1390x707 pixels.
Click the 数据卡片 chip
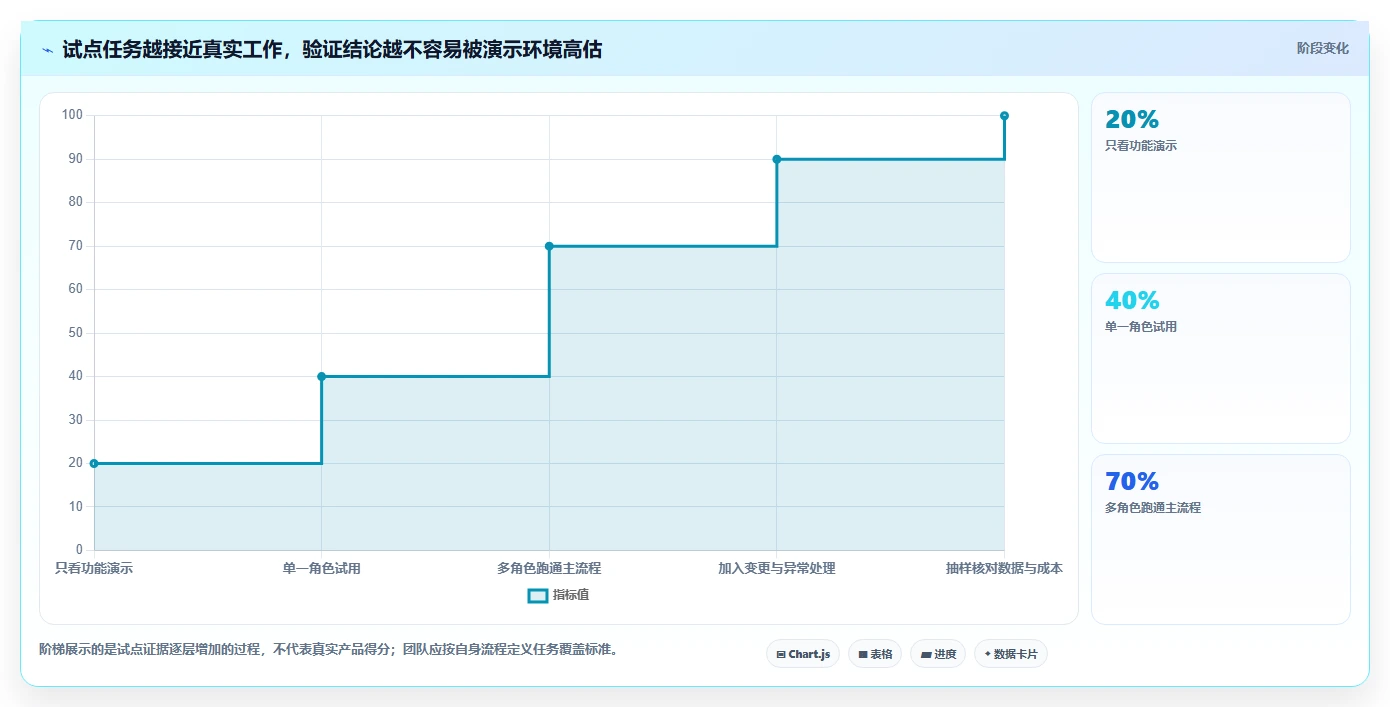coord(1011,654)
